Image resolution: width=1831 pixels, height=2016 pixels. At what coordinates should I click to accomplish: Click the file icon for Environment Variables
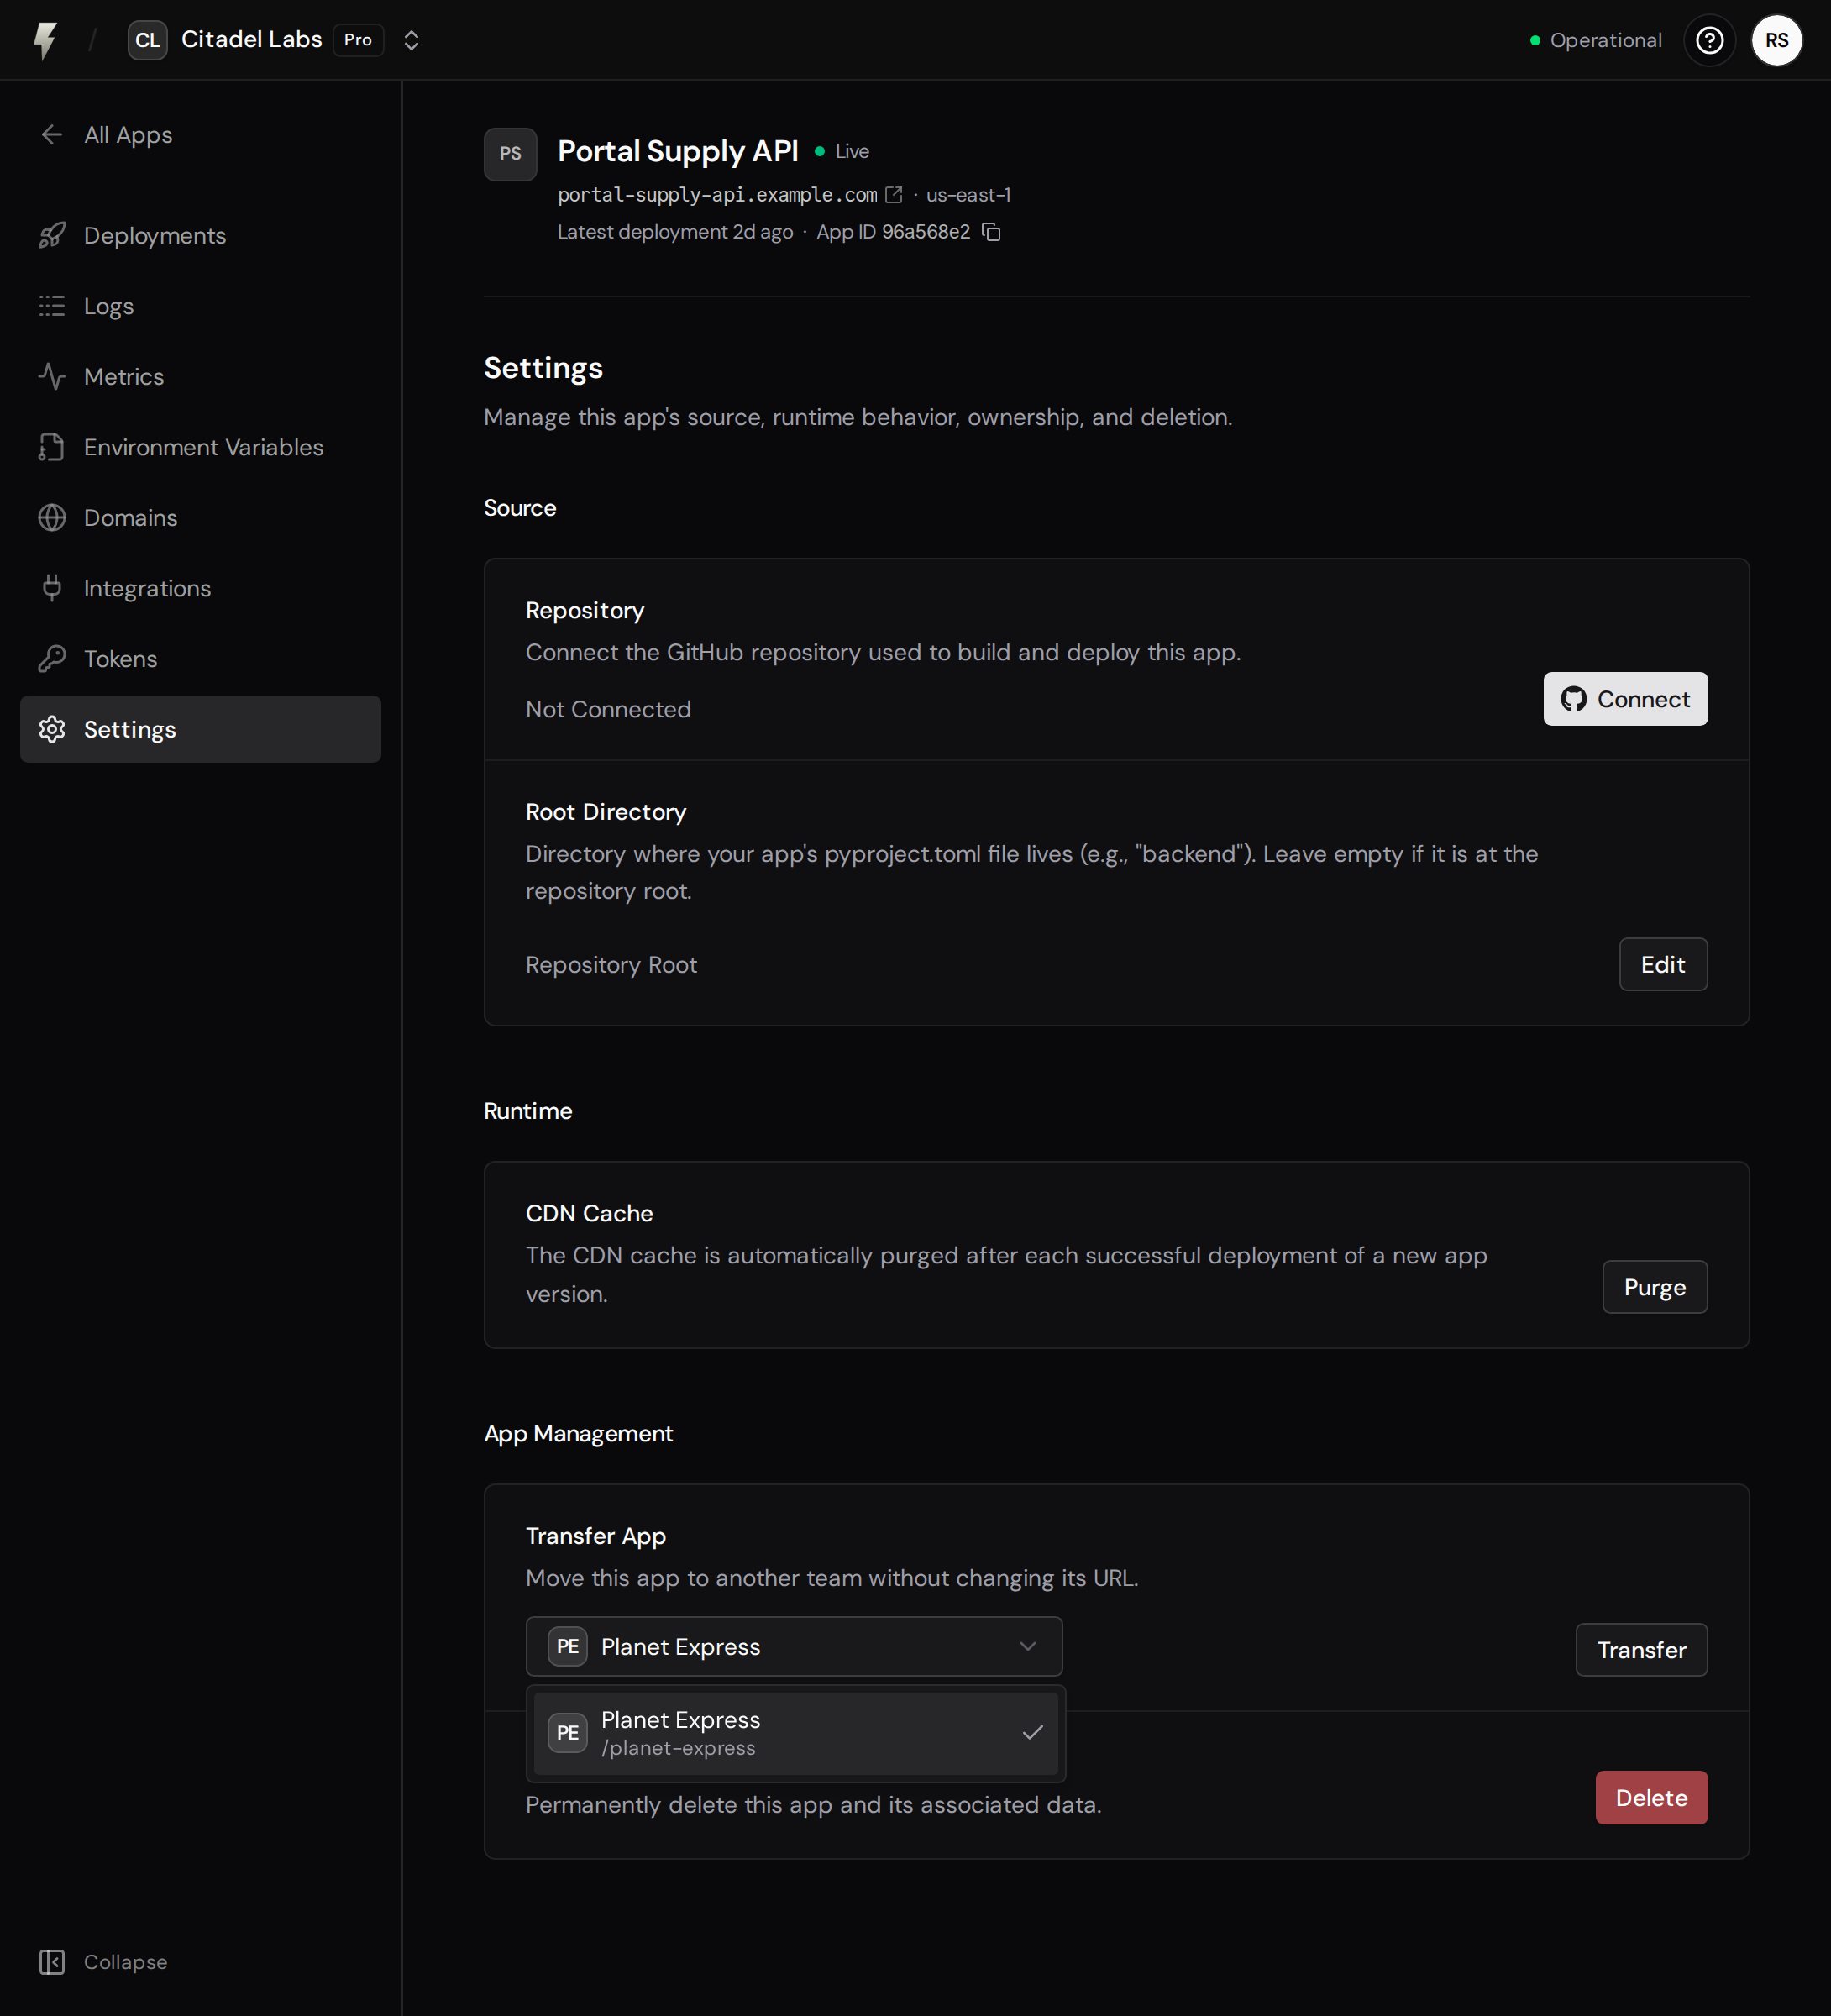coord(52,447)
